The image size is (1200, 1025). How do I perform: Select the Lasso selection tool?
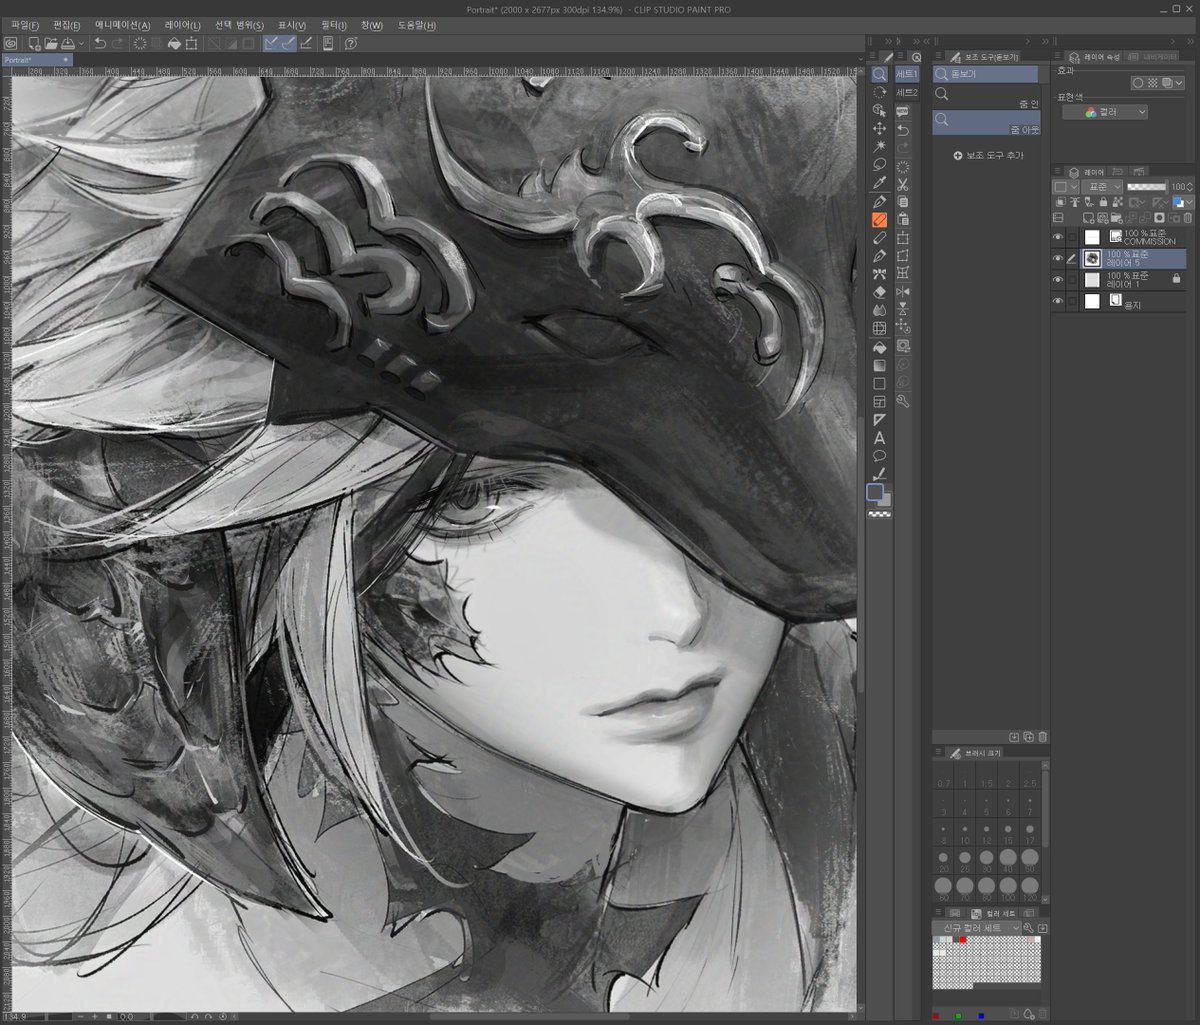pos(879,165)
